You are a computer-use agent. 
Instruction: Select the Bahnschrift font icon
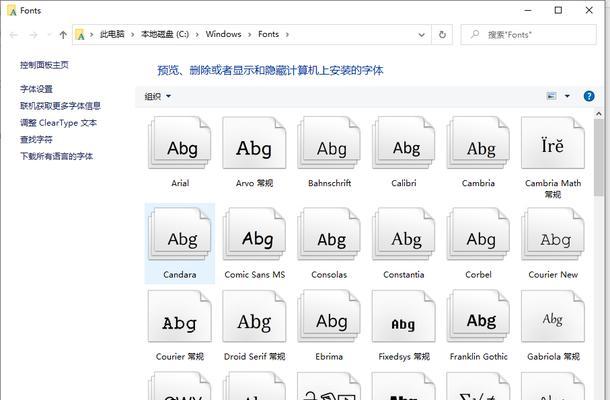pyautogui.click(x=329, y=143)
